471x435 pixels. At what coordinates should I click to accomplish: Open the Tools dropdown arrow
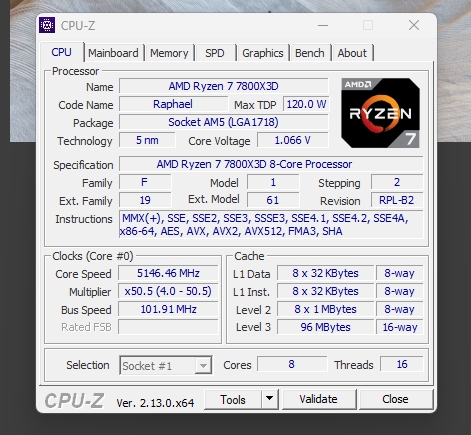pyautogui.click(x=270, y=399)
